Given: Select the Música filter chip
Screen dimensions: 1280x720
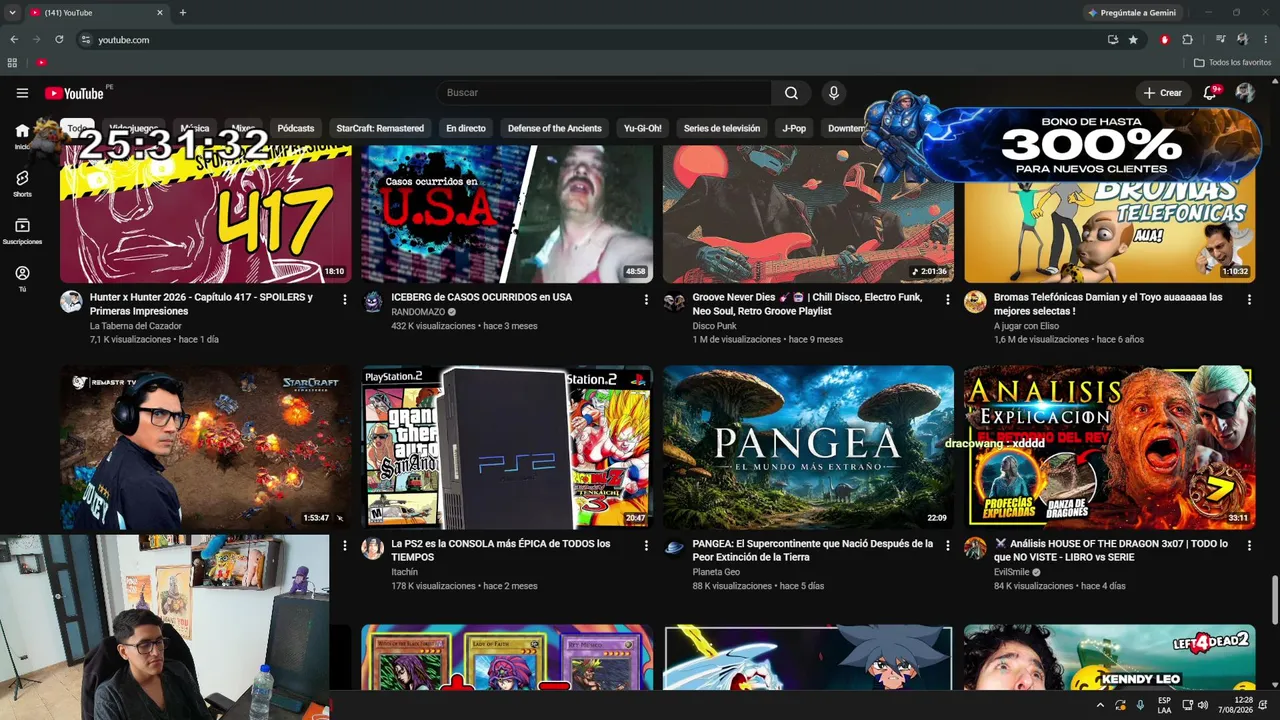Looking at the screenshot, I should (195, 128).
